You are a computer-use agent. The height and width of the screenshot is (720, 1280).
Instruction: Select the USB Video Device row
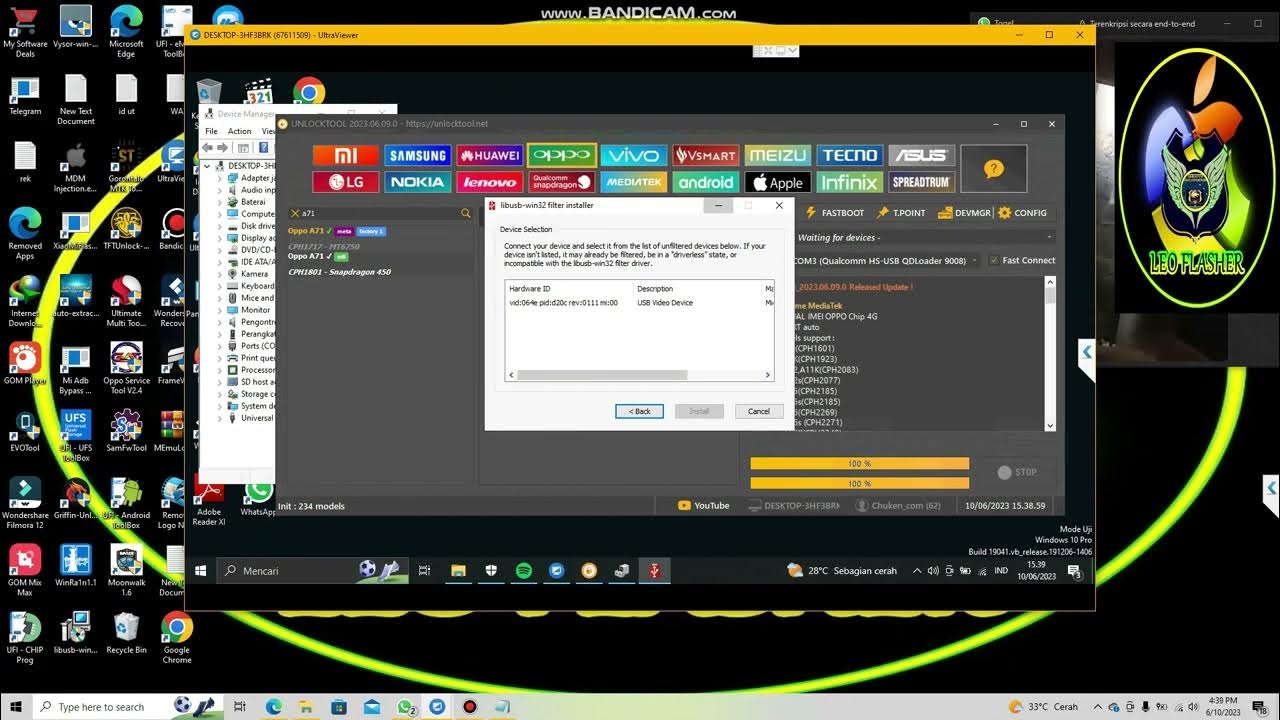639,303
